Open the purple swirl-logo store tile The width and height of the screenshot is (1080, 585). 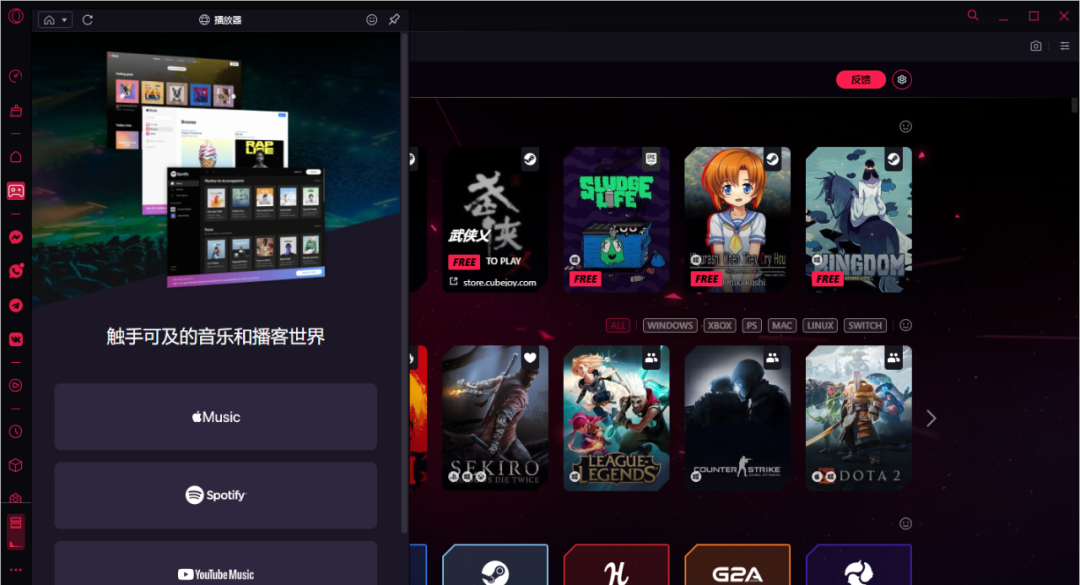[x=859, y=565]
